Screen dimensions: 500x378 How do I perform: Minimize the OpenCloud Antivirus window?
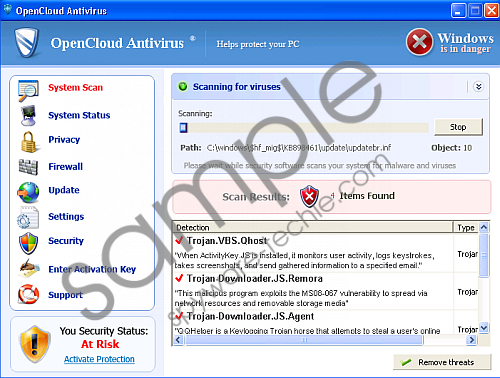coord(459,11)
